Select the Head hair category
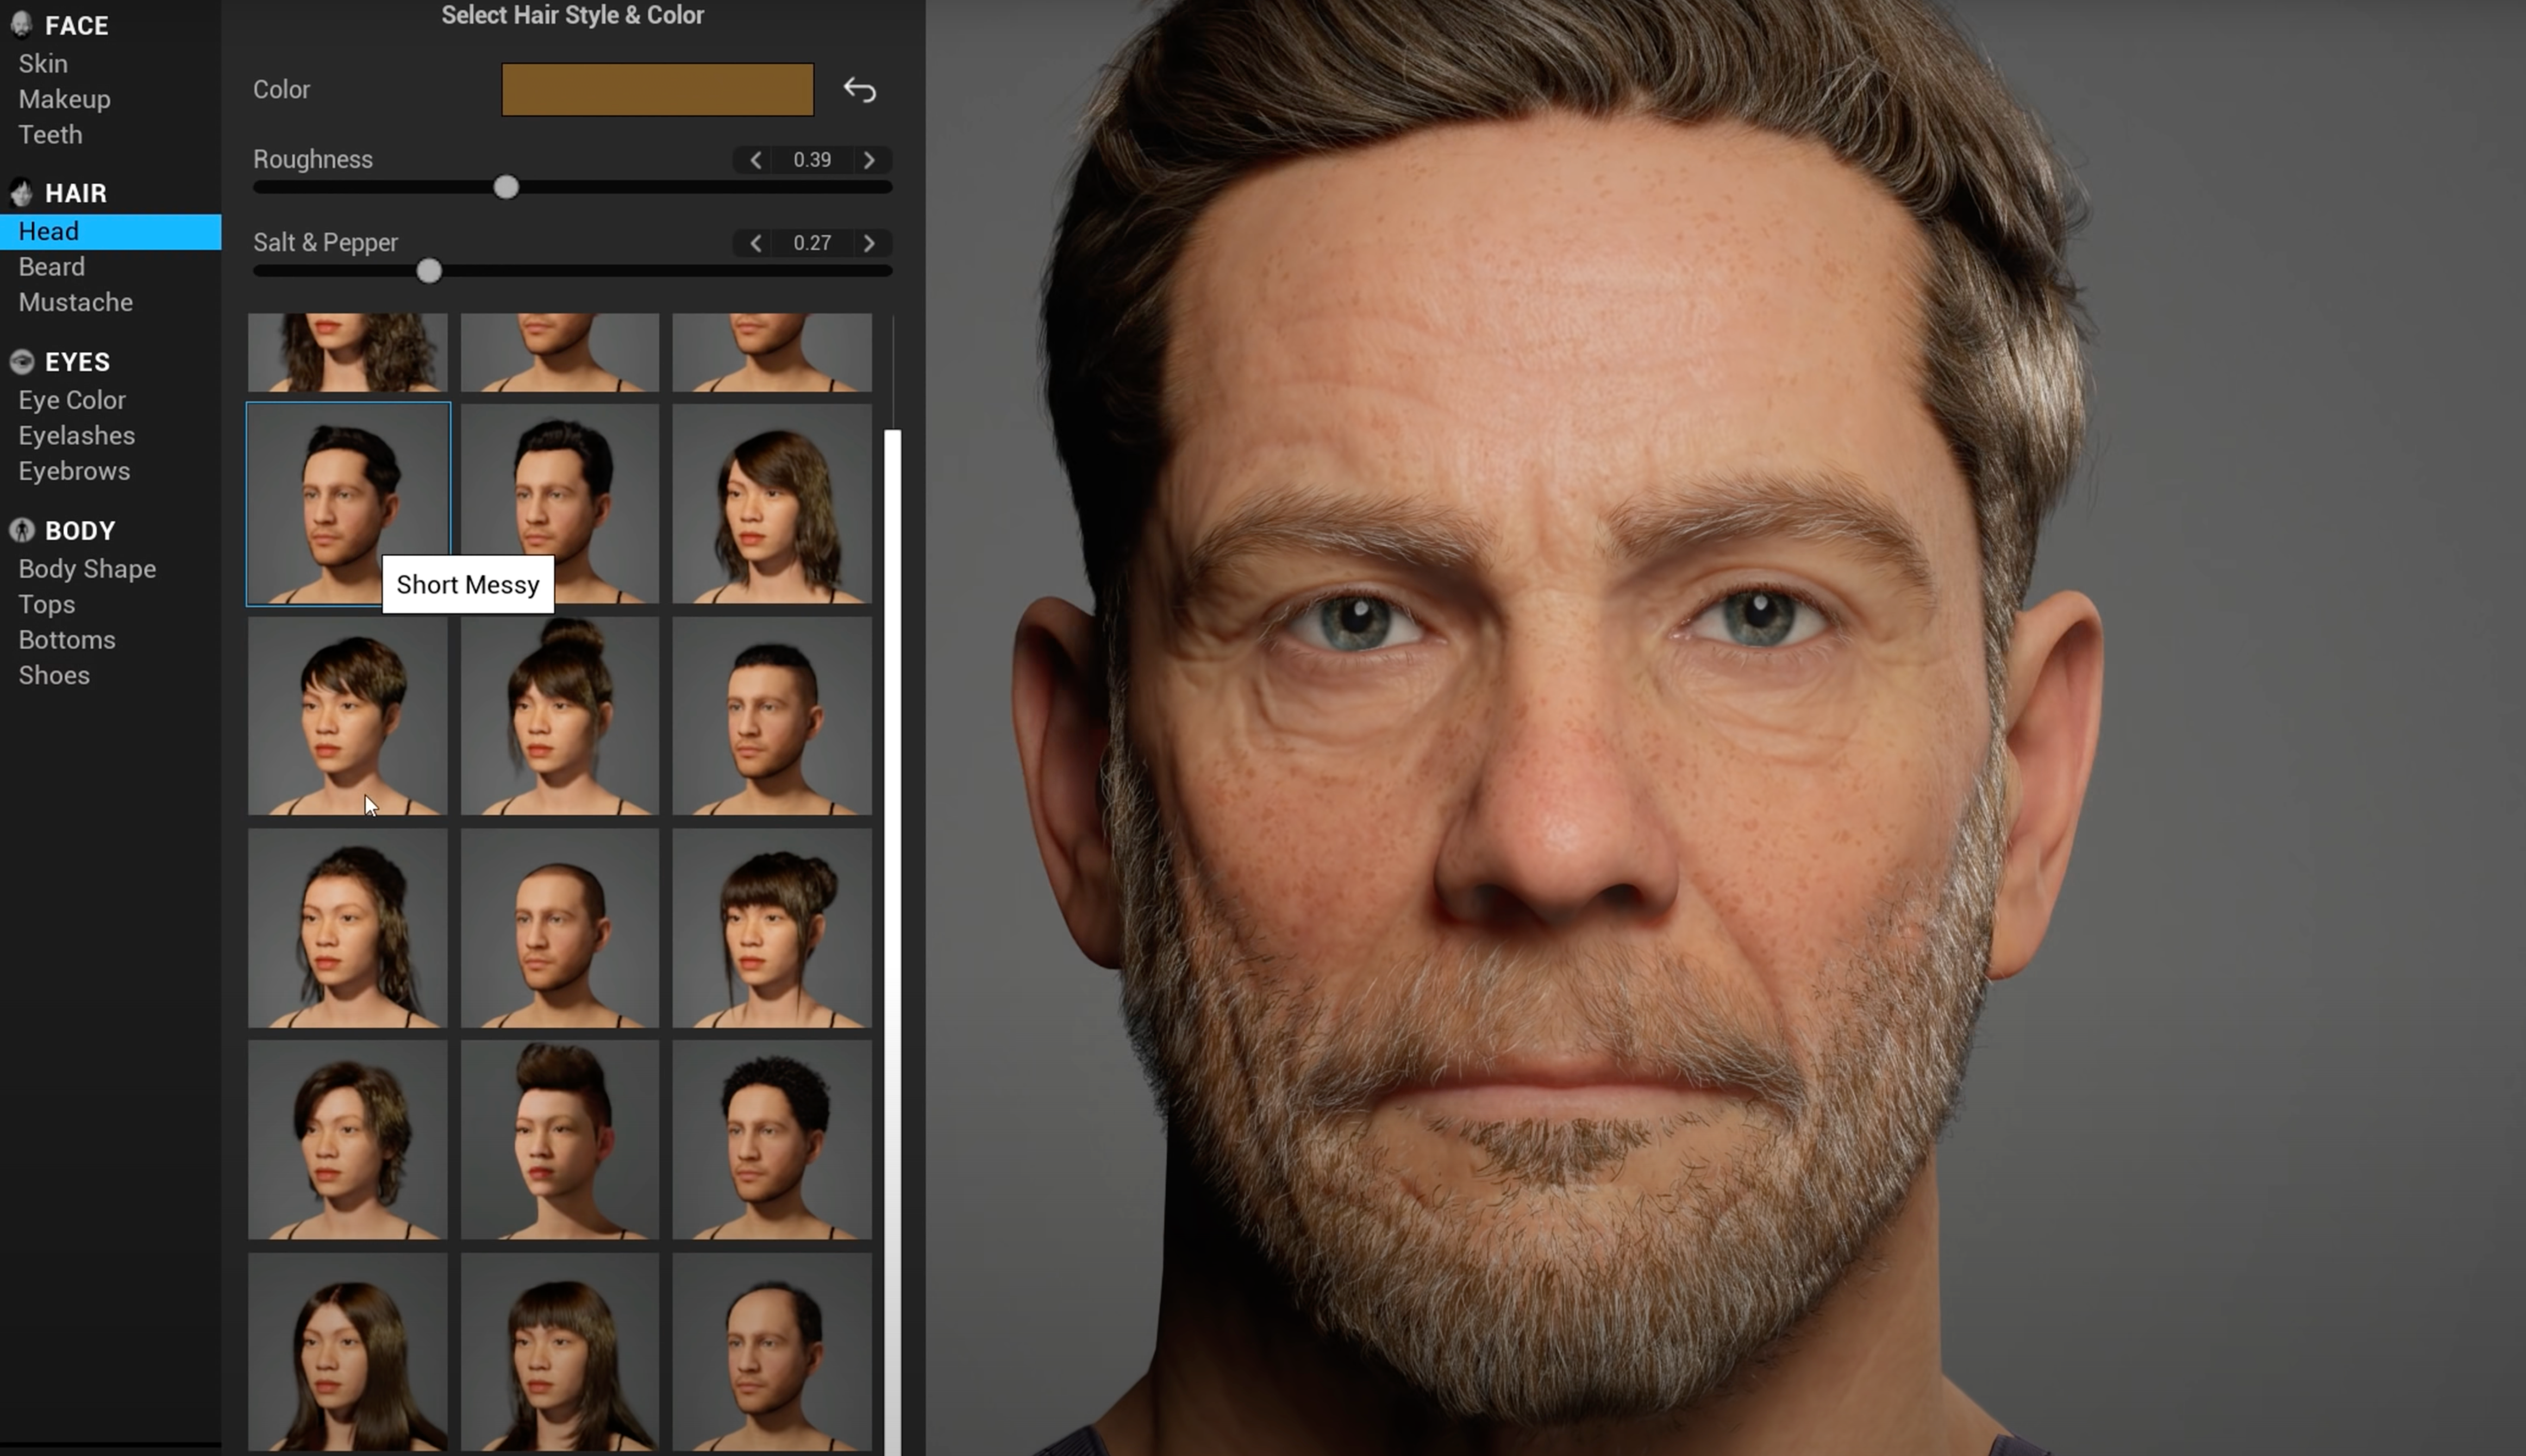Screen dimensions: 2526x1456 [x=110, y=232]
